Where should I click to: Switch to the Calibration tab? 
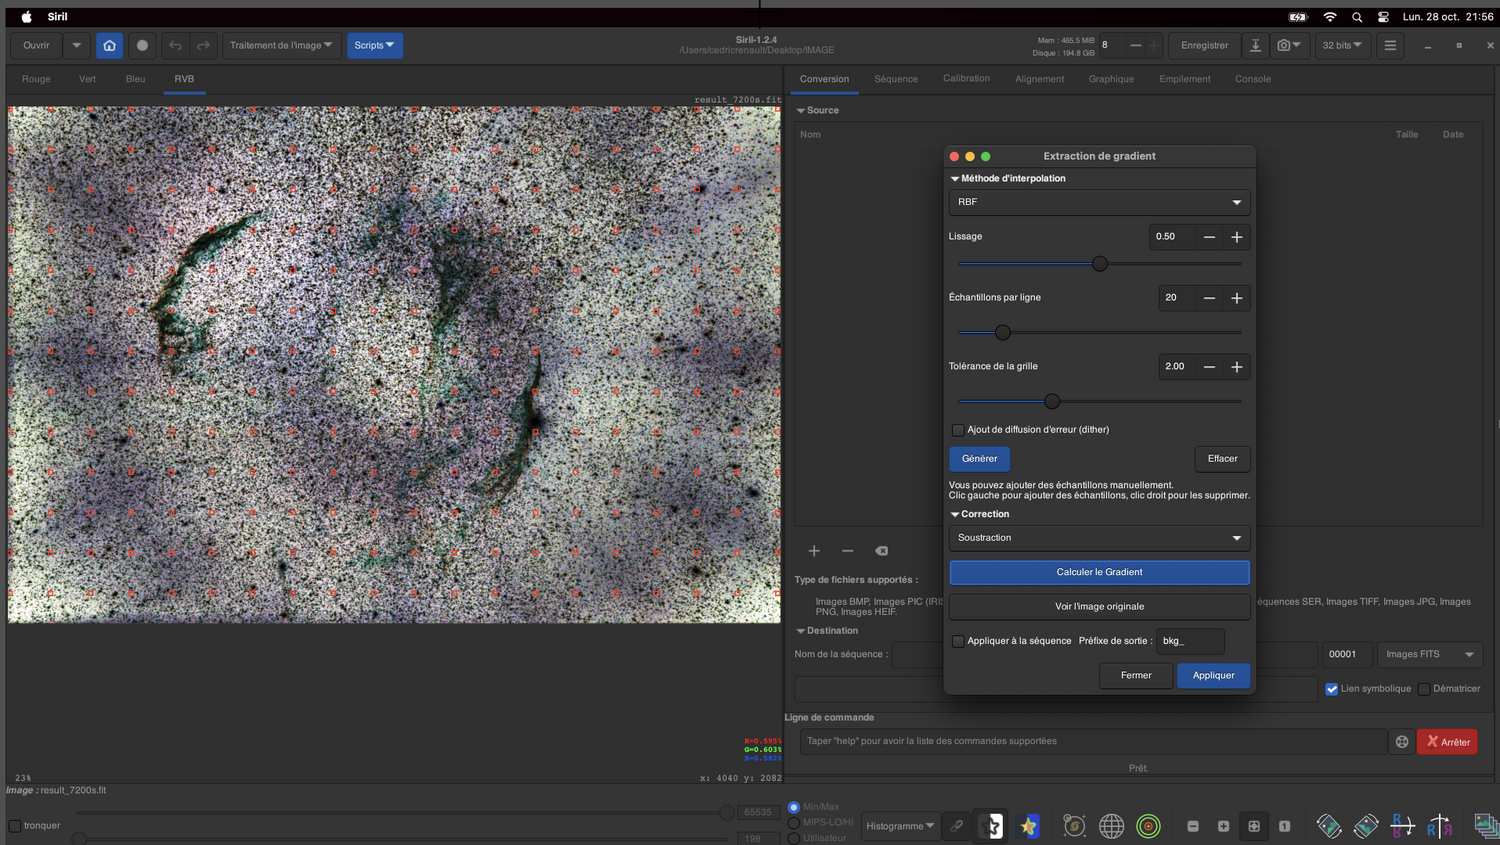(x=966, y=79)
